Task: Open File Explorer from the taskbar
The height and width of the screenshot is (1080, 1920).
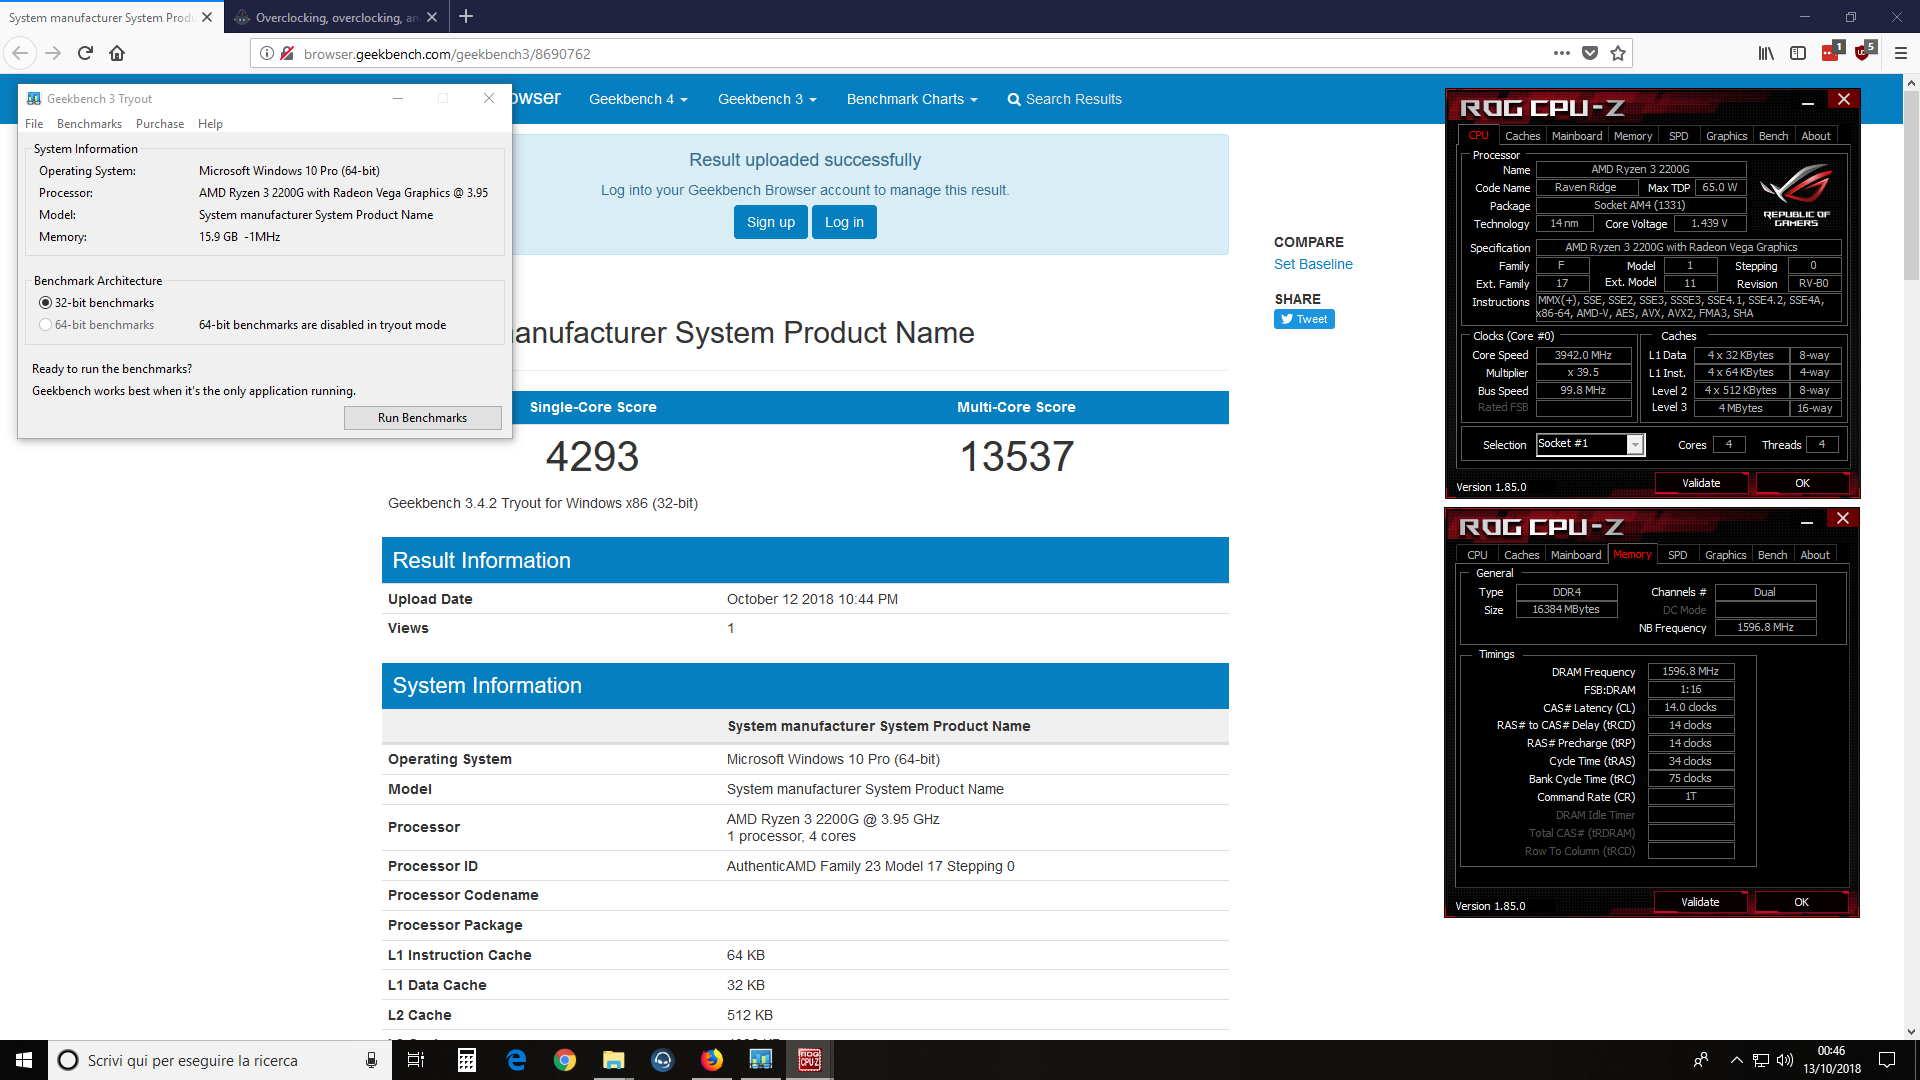Action: click(x=614, y=1060)
